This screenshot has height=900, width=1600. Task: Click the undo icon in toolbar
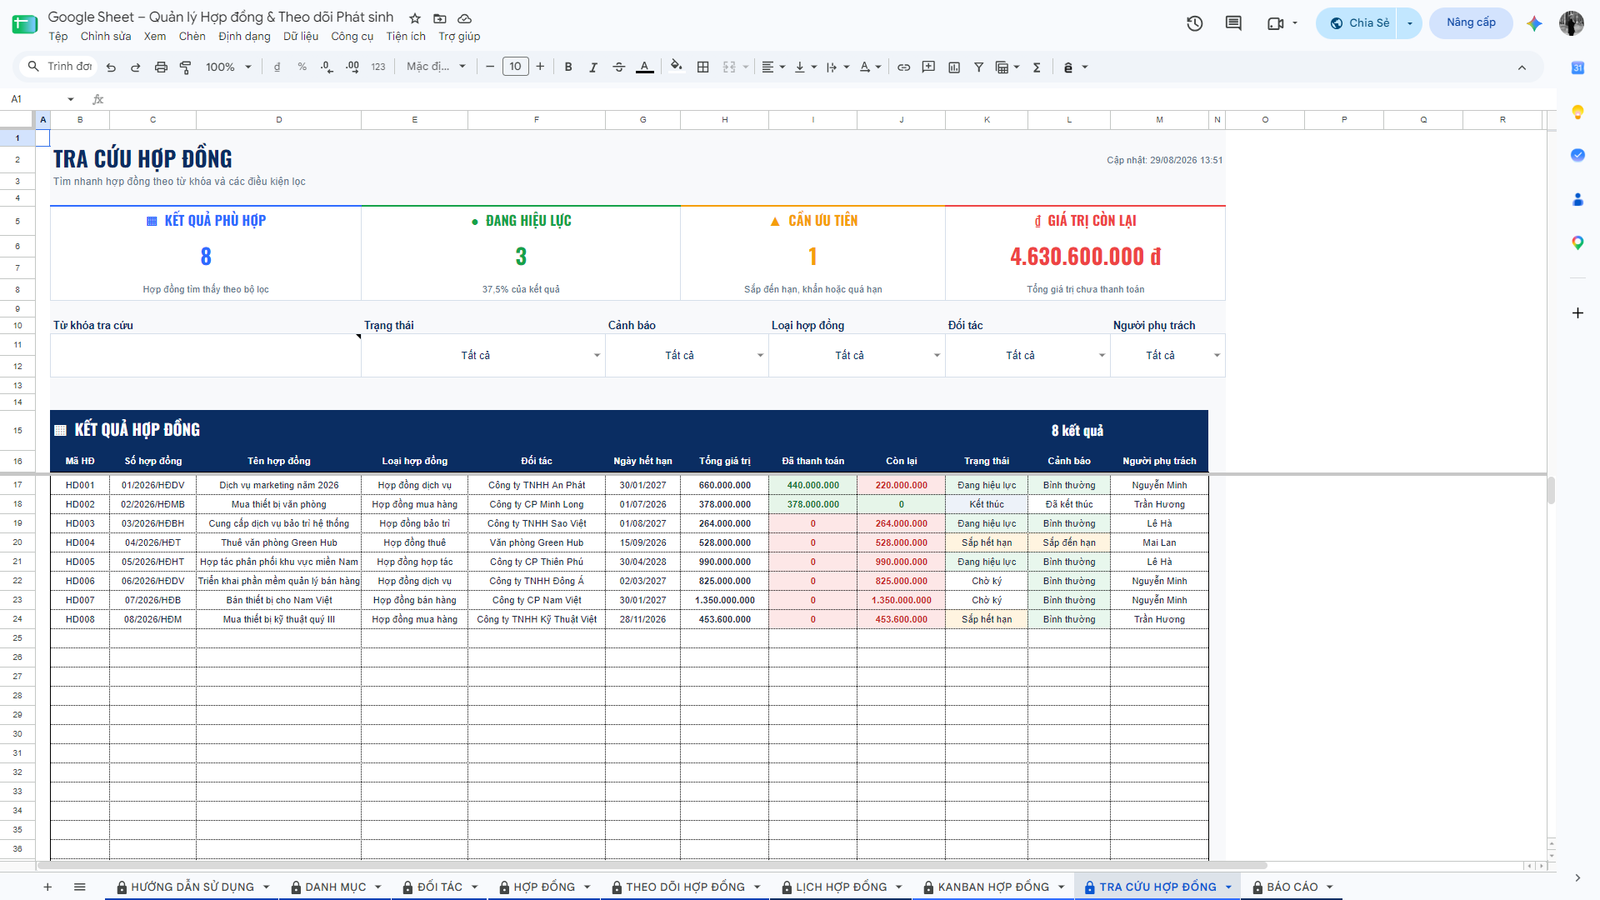111,67
